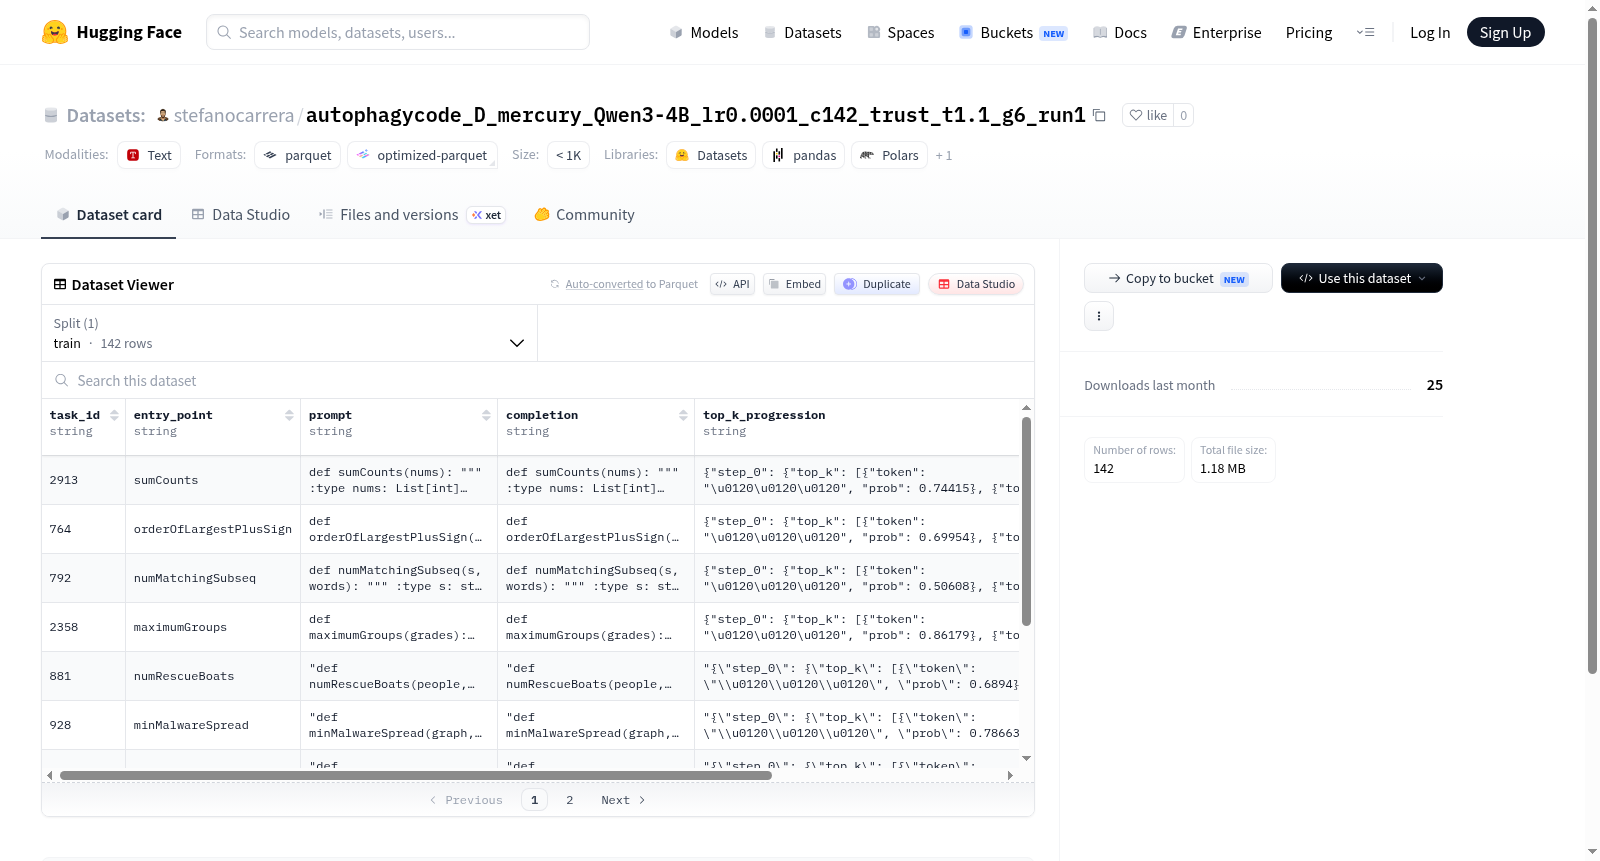
Task: Click the numRescueBoats entry cell
Action: pos(213,676)
